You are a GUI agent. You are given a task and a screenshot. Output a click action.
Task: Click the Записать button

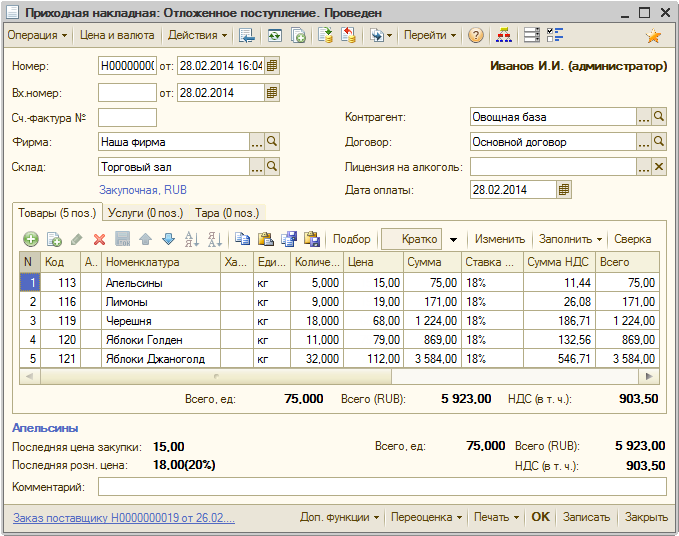pyautogui.click(x=586, y=517)
